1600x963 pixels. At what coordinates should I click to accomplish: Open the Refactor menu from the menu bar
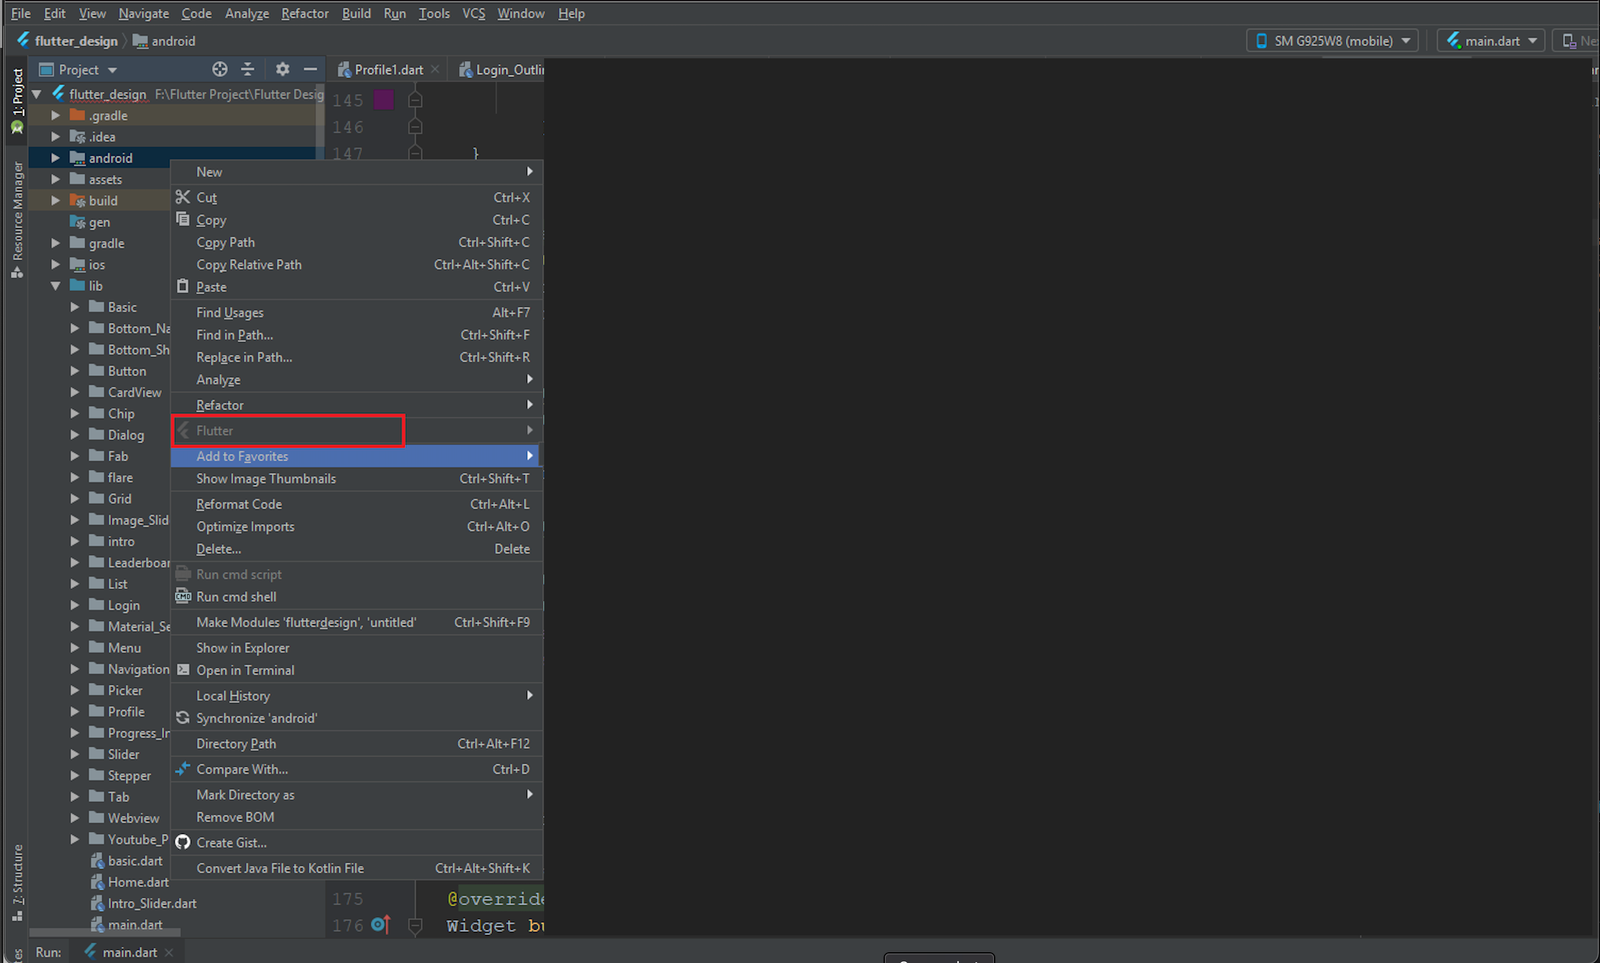point(304,13)
